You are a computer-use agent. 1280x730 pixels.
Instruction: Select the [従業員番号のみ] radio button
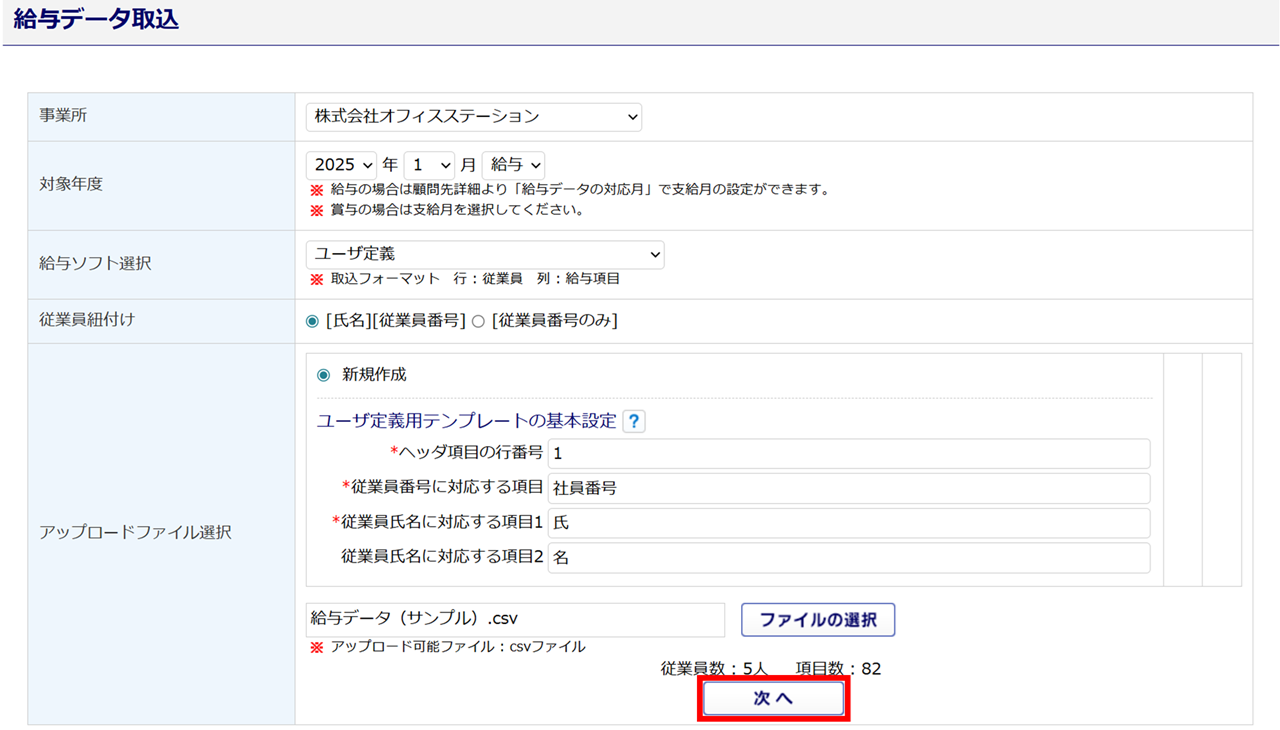click(x=478, y=321)
